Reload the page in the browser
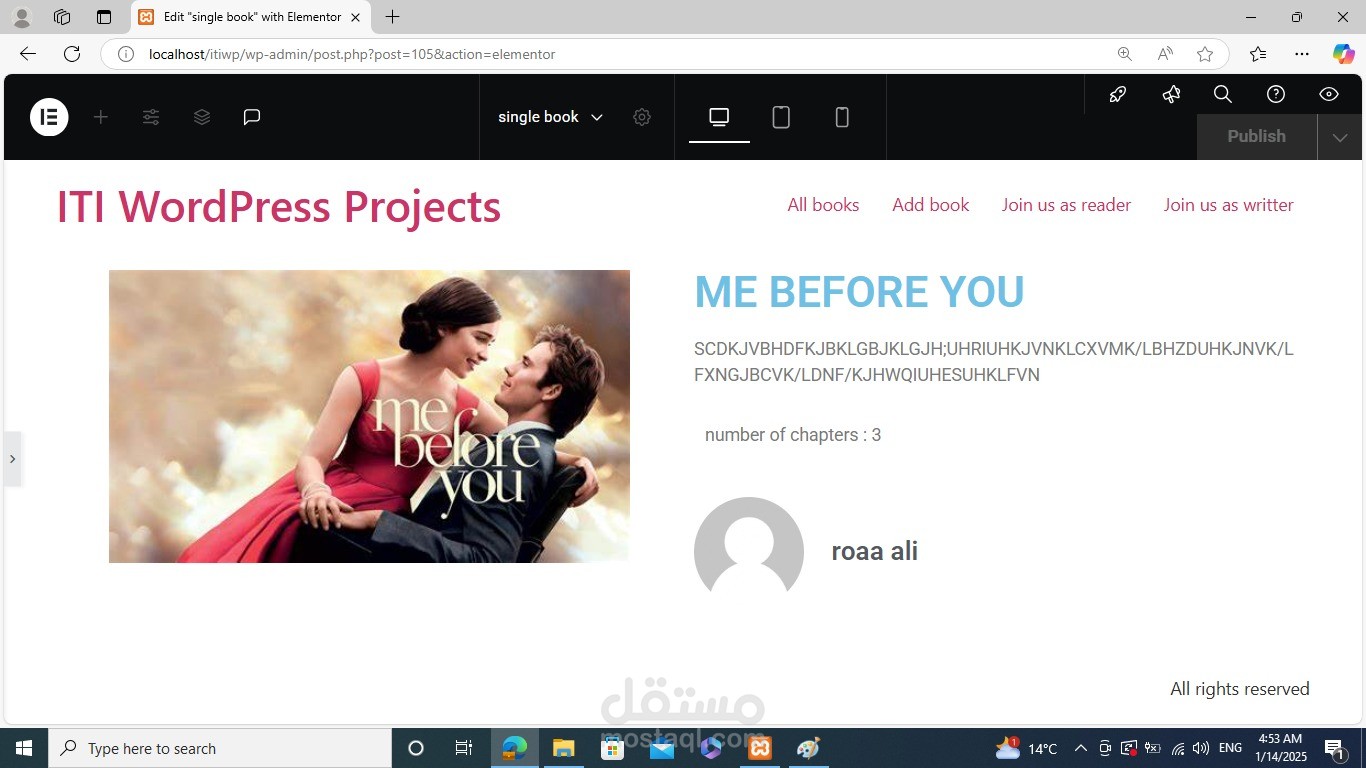This screenshot has width=1366, height=768. tap(72, 54)
